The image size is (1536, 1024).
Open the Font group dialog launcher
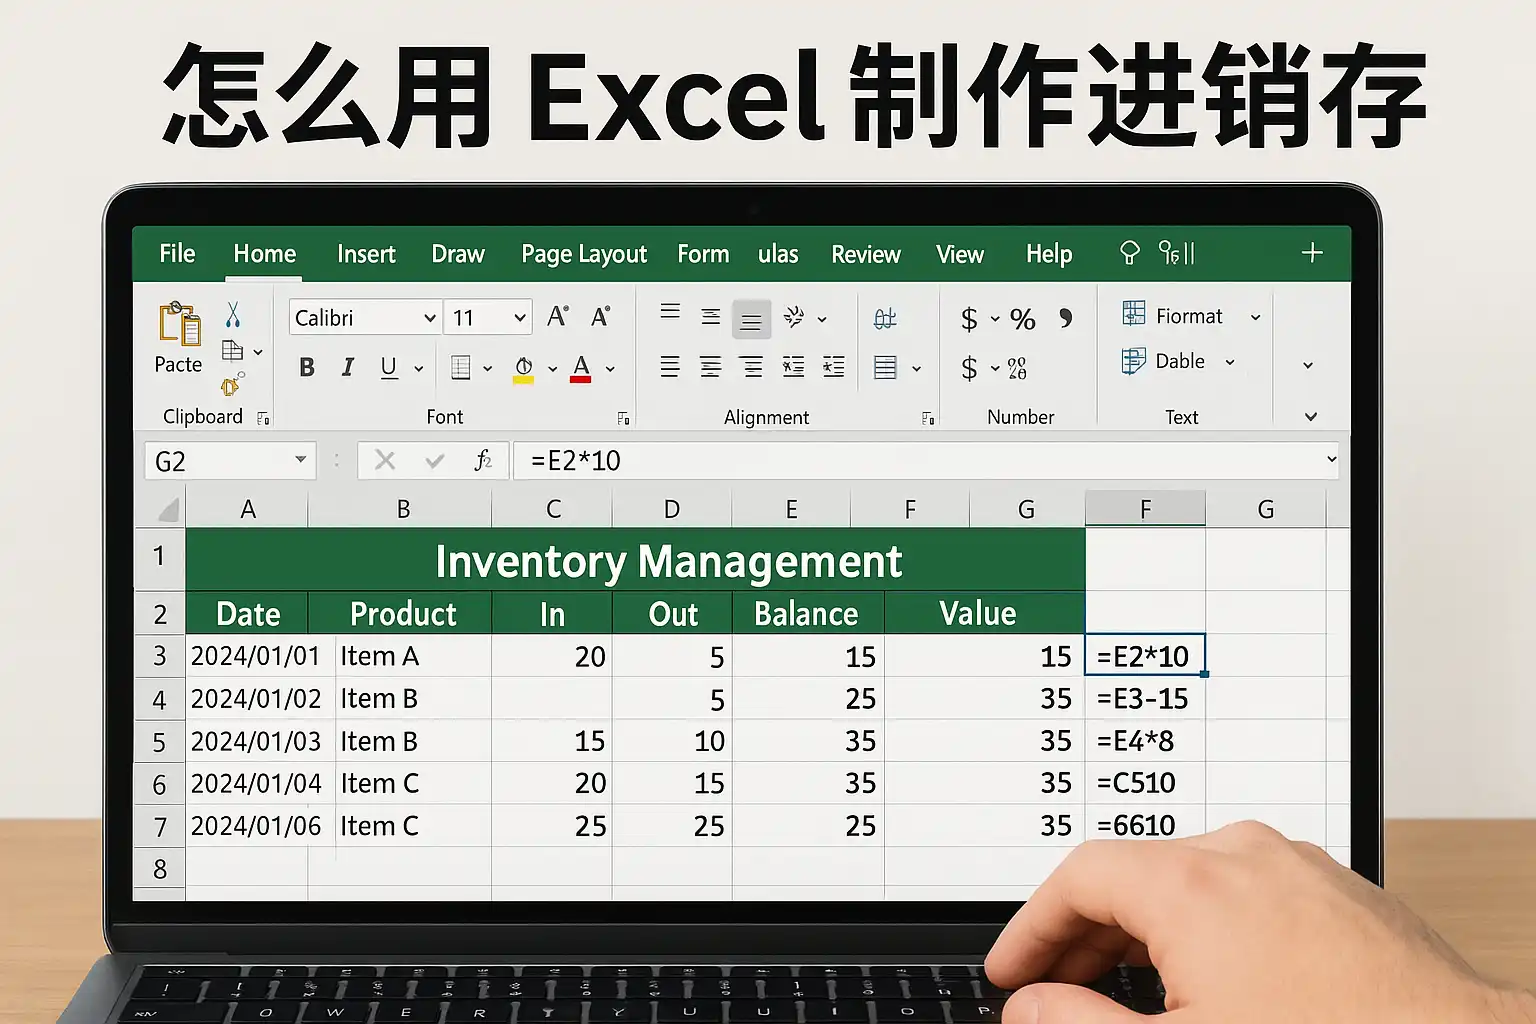point(623,418)
